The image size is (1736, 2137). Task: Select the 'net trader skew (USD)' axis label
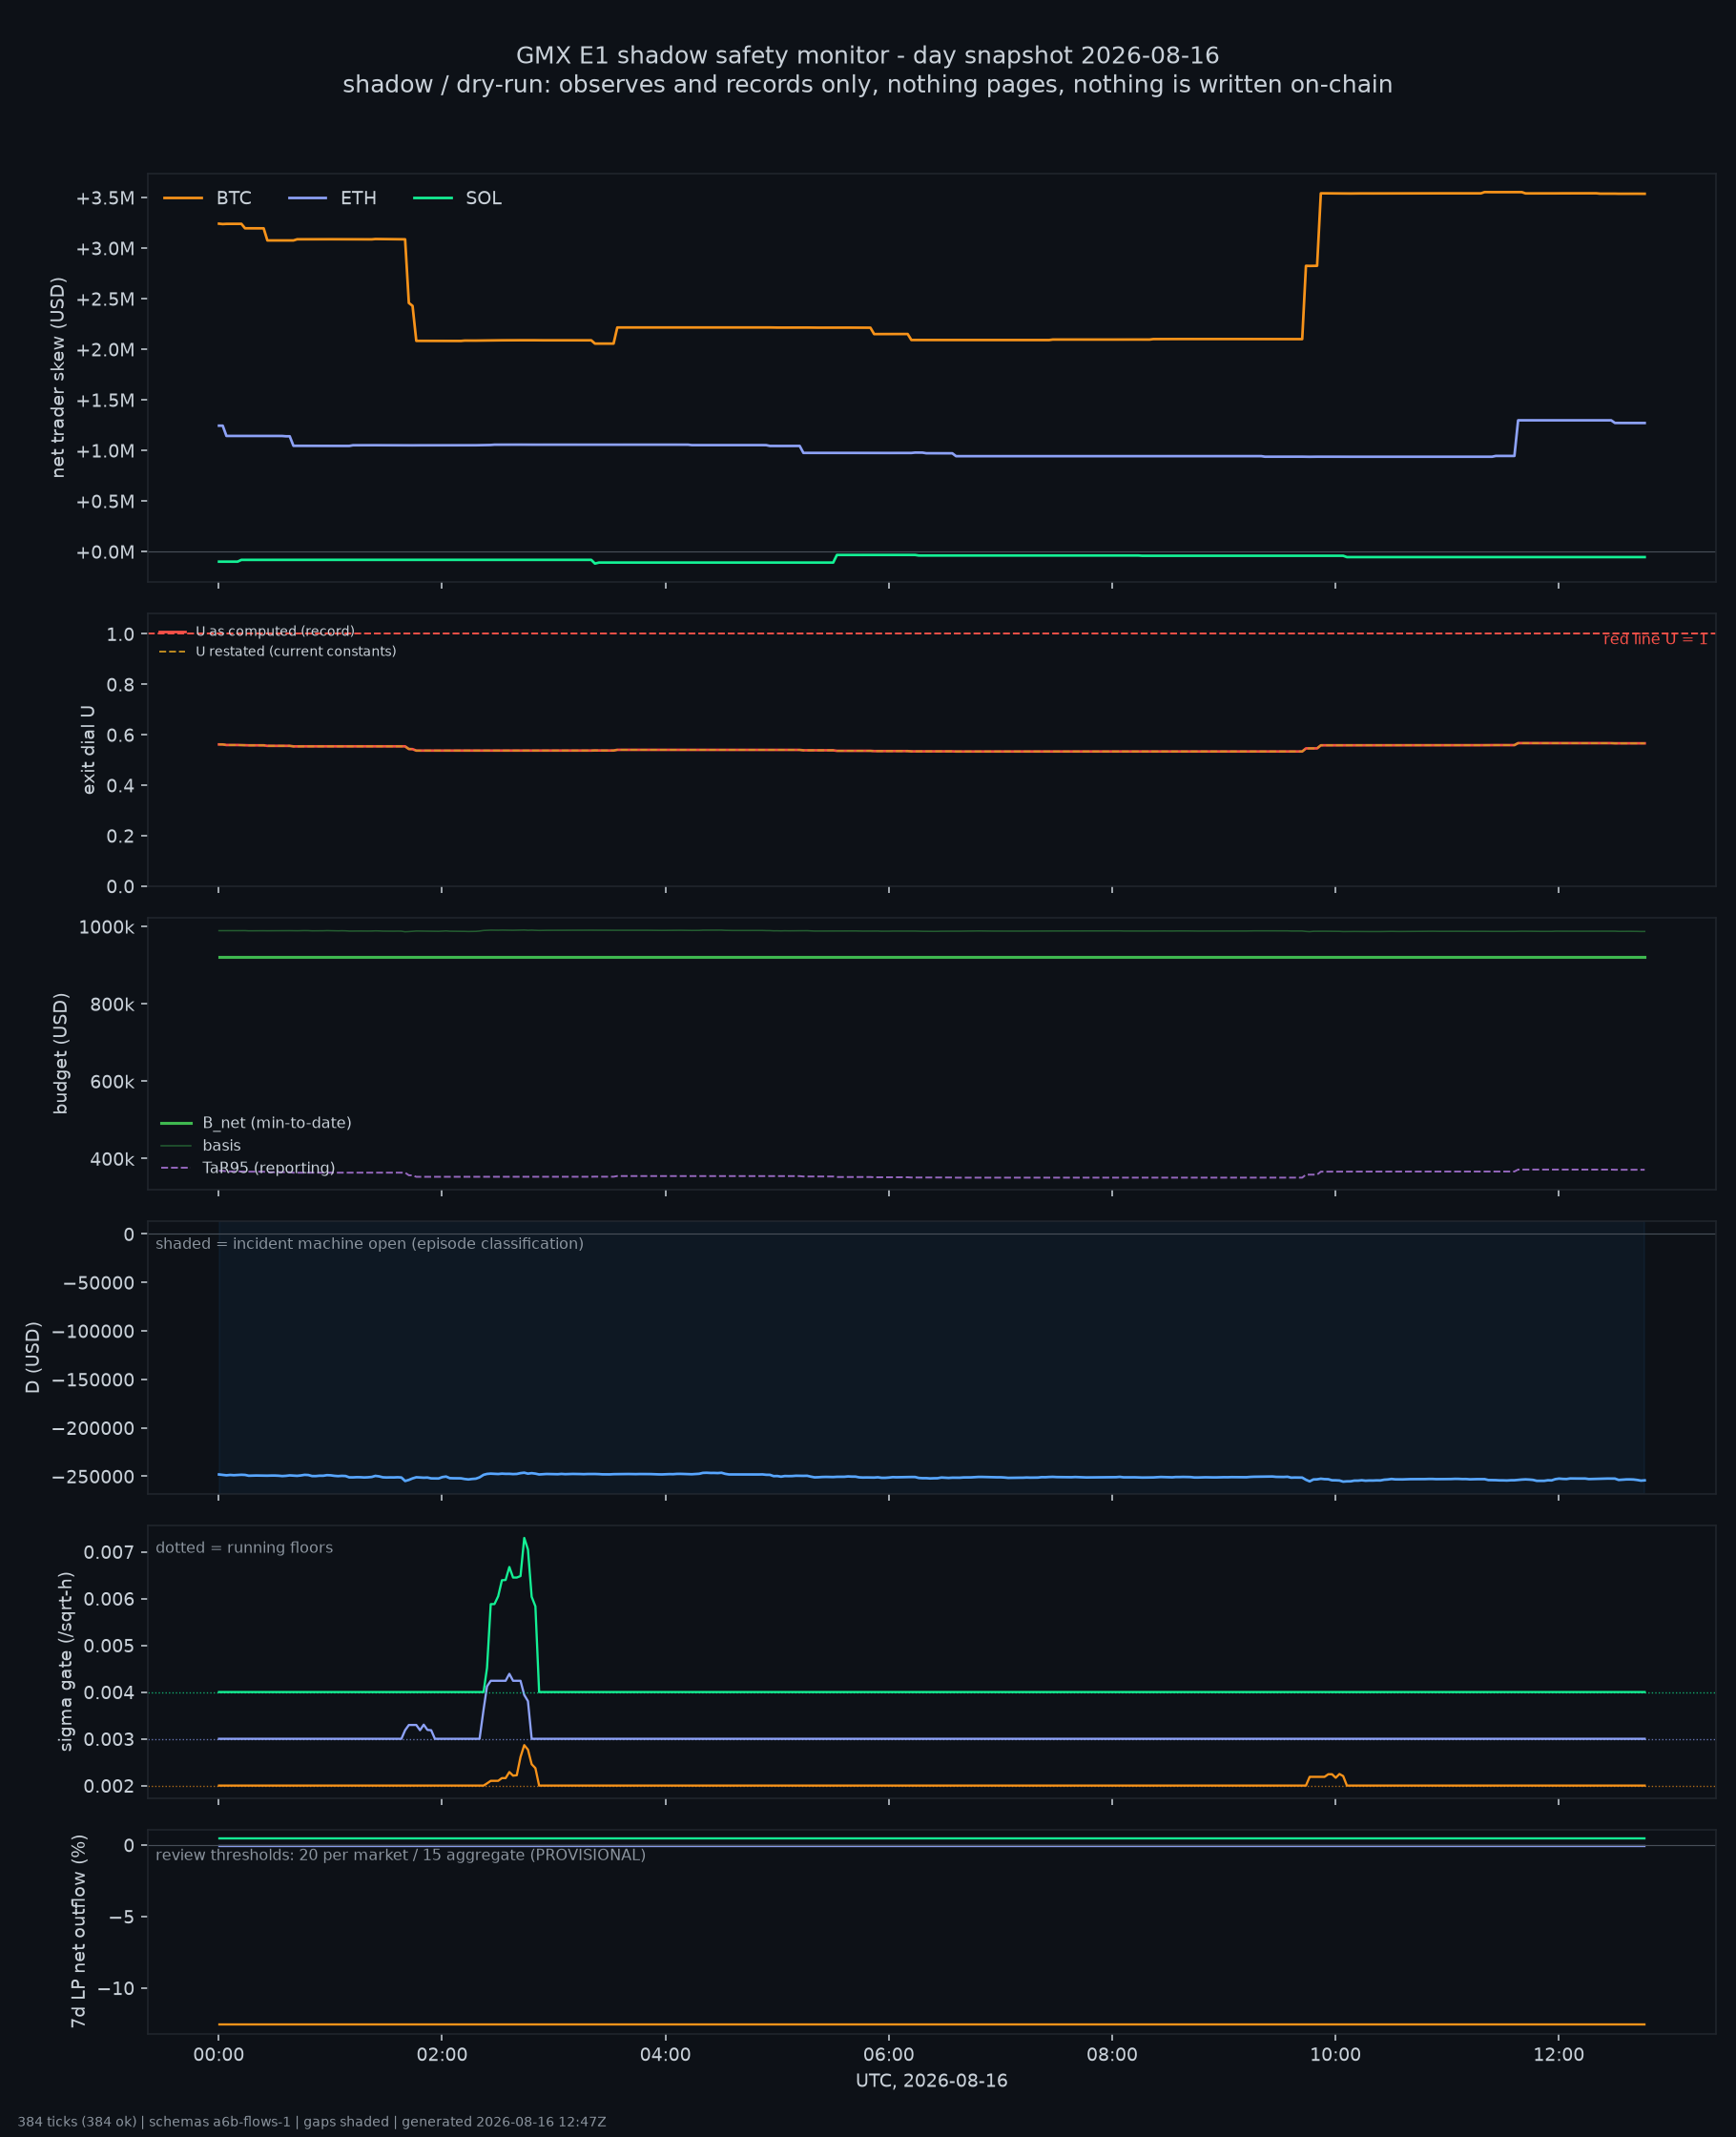(58, 377)
